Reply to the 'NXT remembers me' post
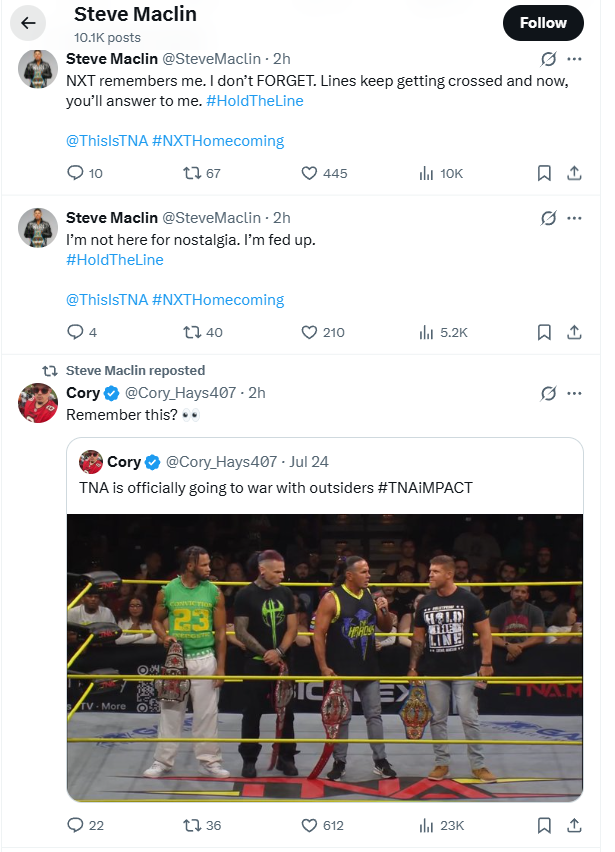The image size is (615, 852). click(75, 173)
